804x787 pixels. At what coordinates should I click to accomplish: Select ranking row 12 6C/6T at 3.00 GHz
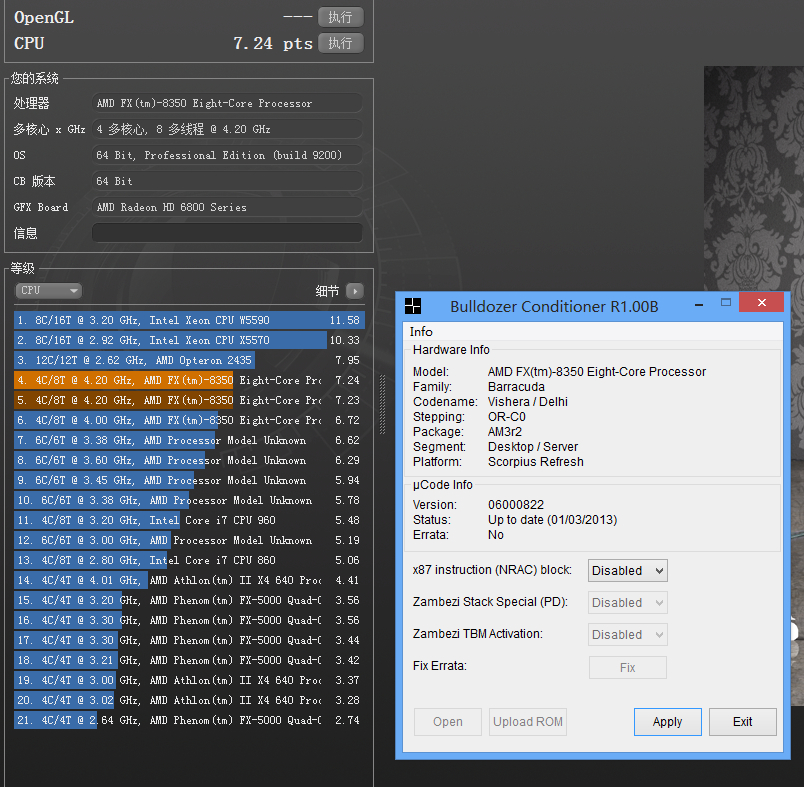tap(189, 540)
